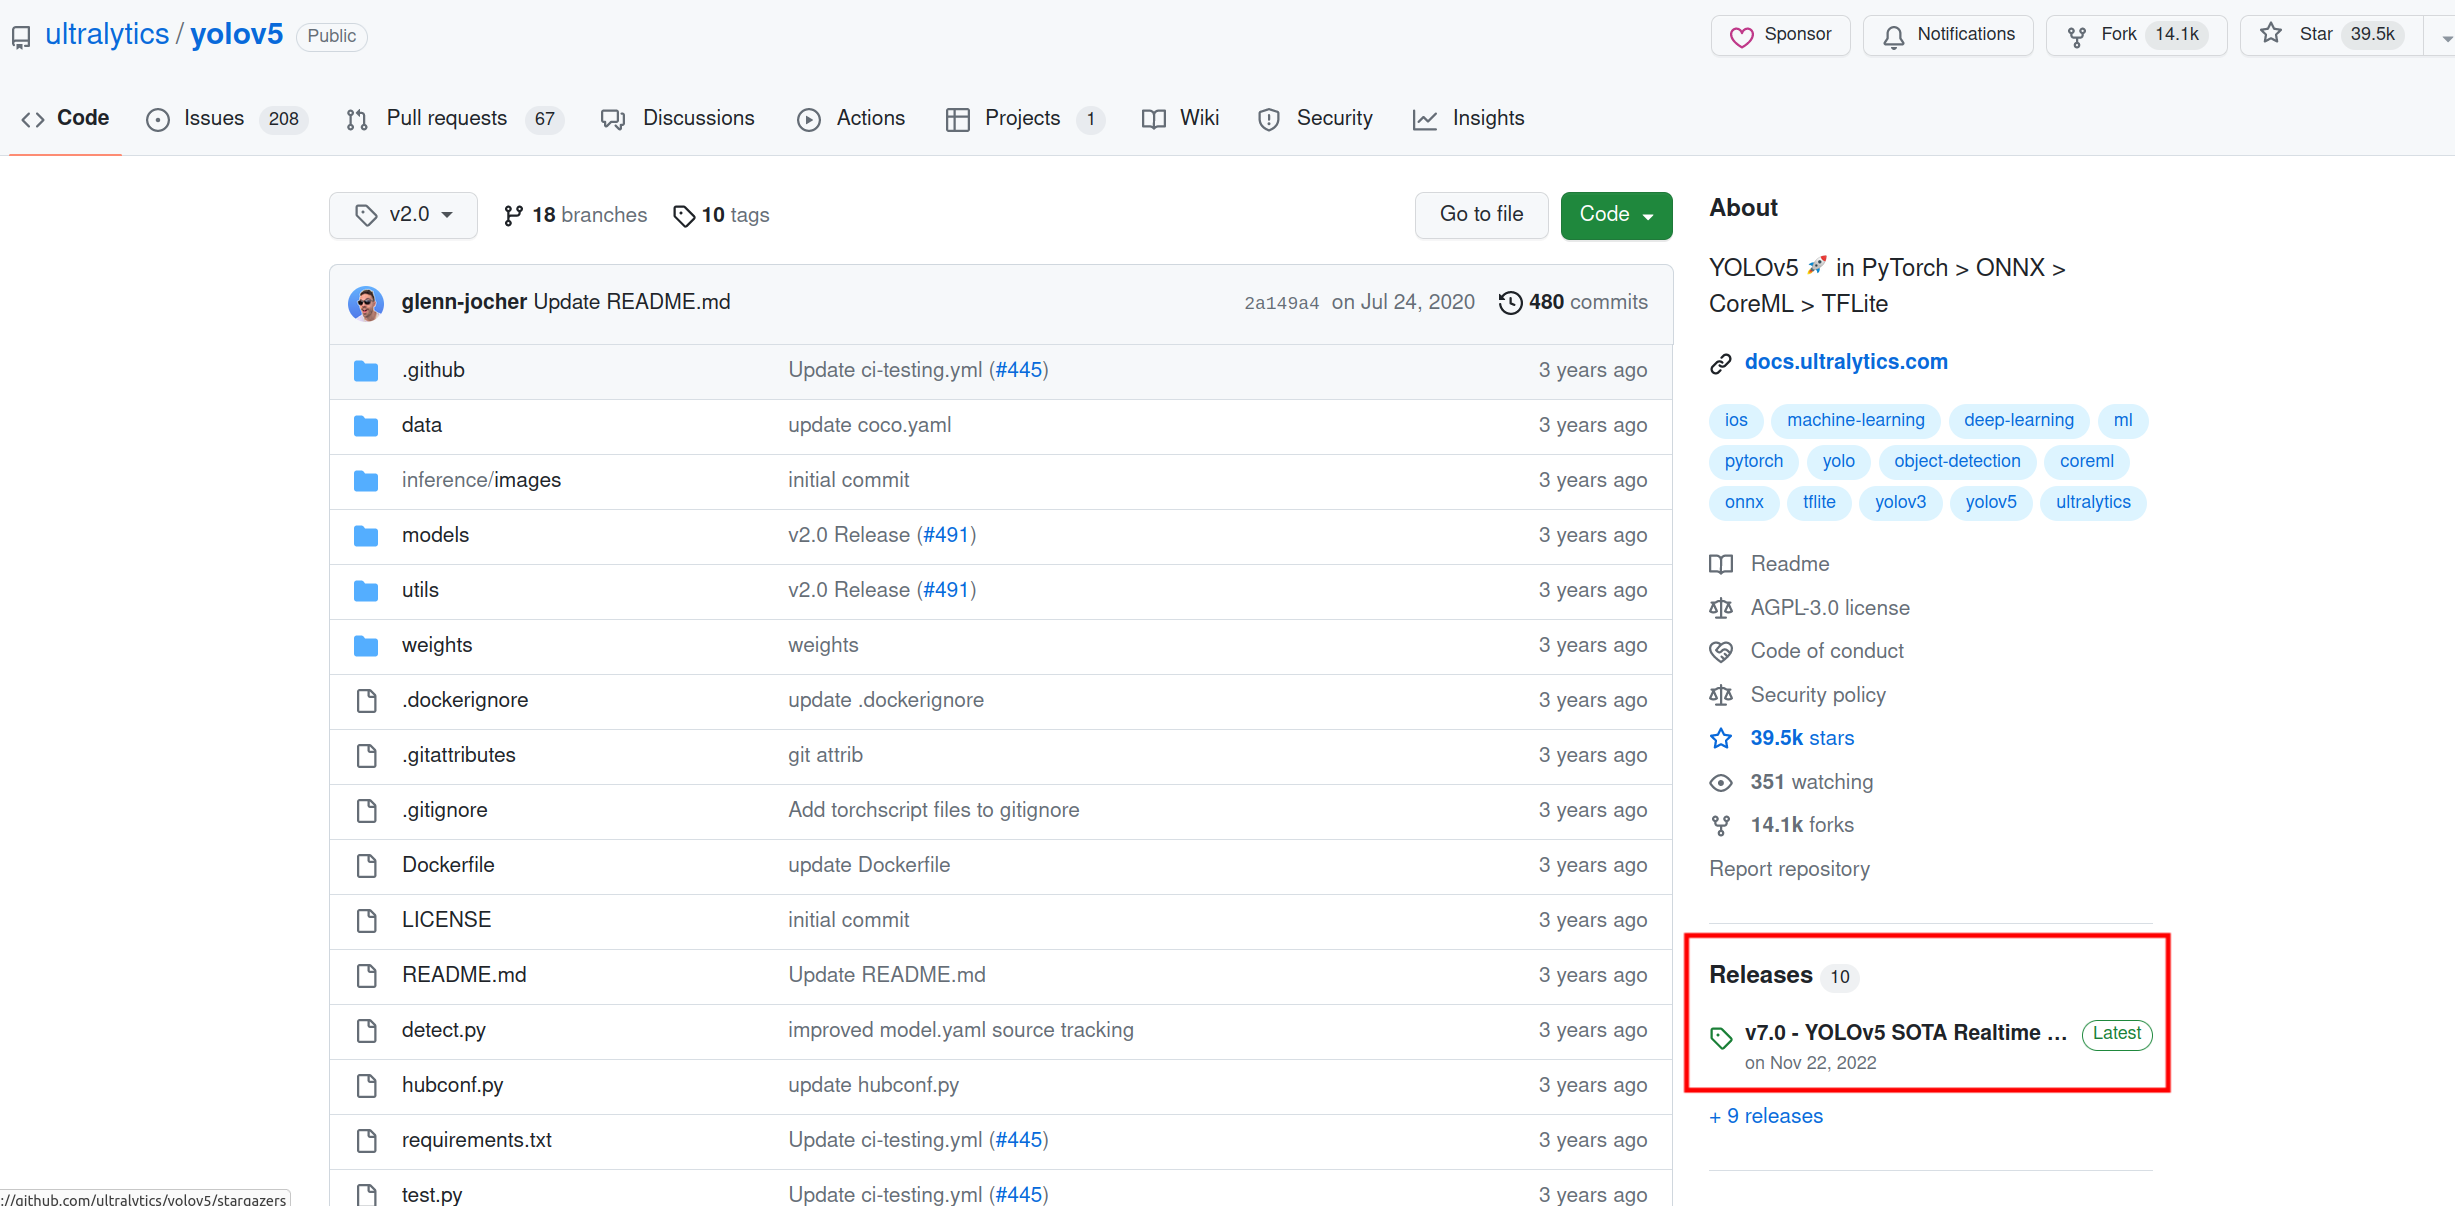
Task: Open the .github folder icon
Action: click(366, 371)
